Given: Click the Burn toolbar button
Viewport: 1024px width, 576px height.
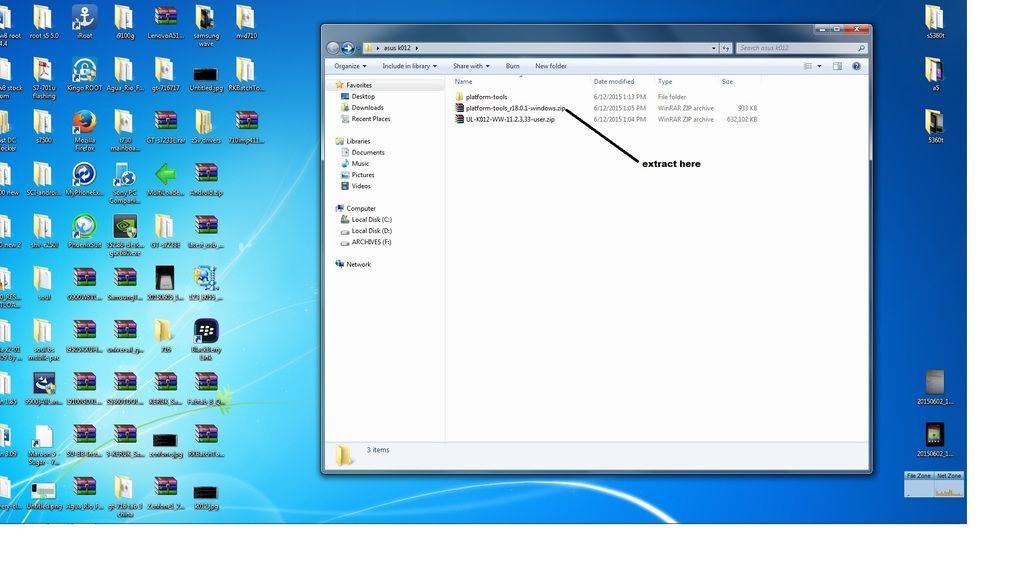Looking at the screenshot, I should [512, 66].
